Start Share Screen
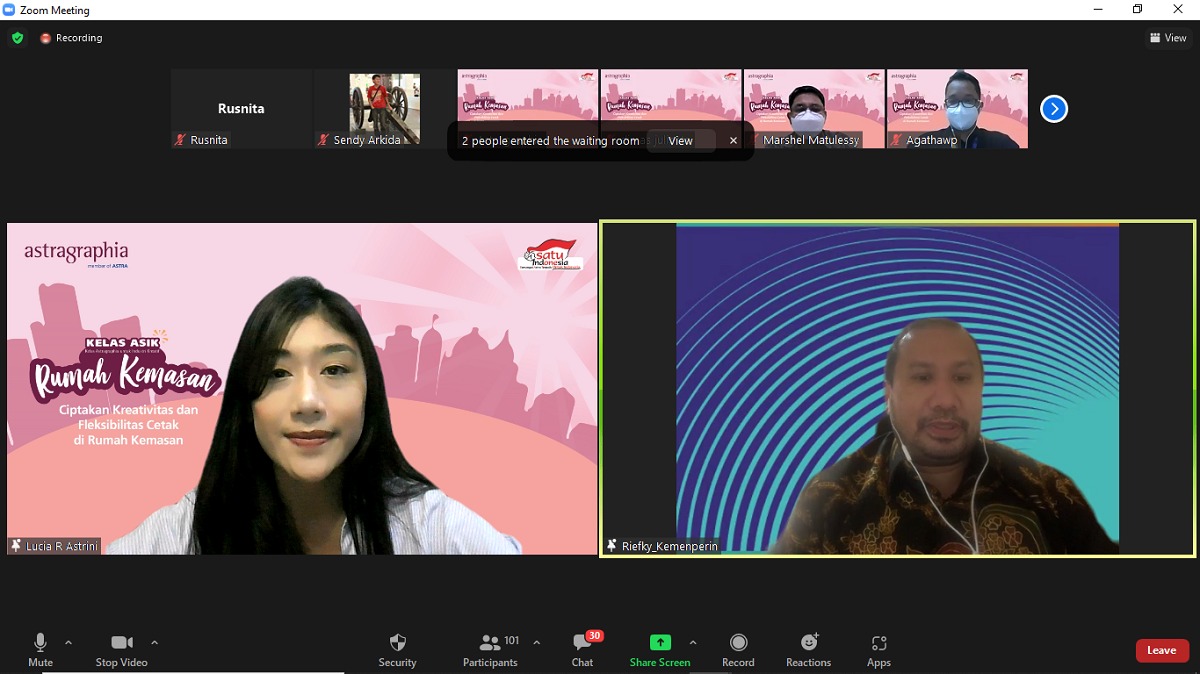The image size is (1200, 674). coord(660,649)
